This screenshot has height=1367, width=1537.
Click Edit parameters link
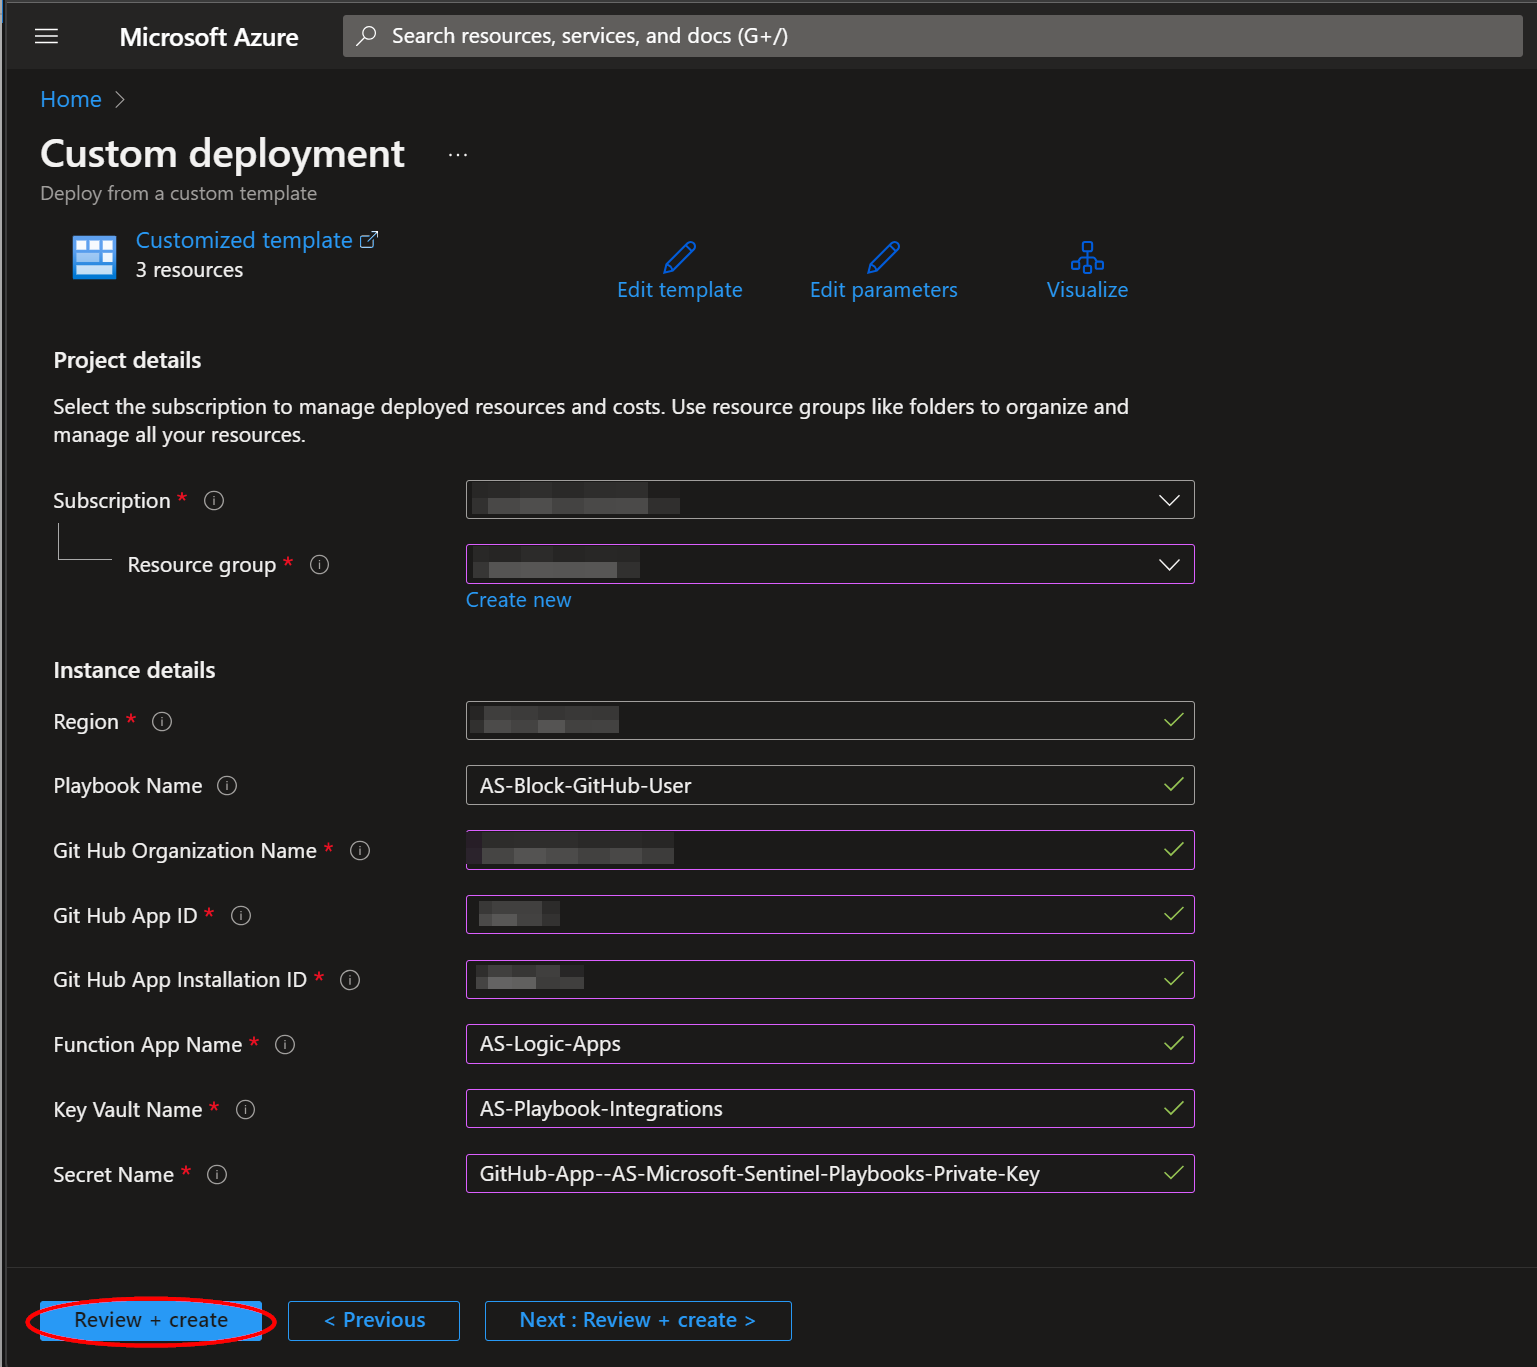[883, 290]
